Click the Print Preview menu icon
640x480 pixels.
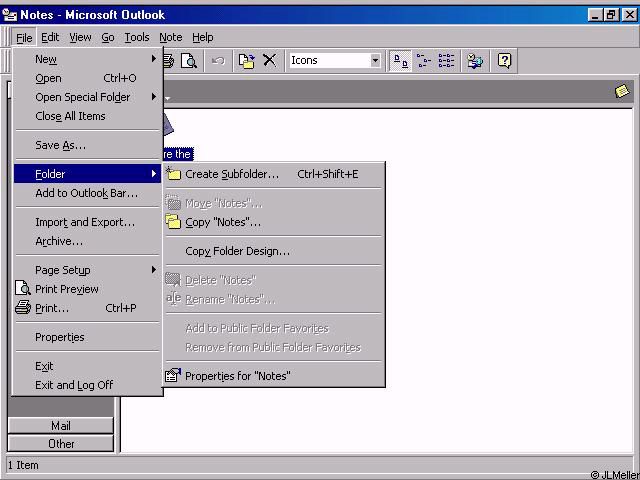tap(23, 289)
